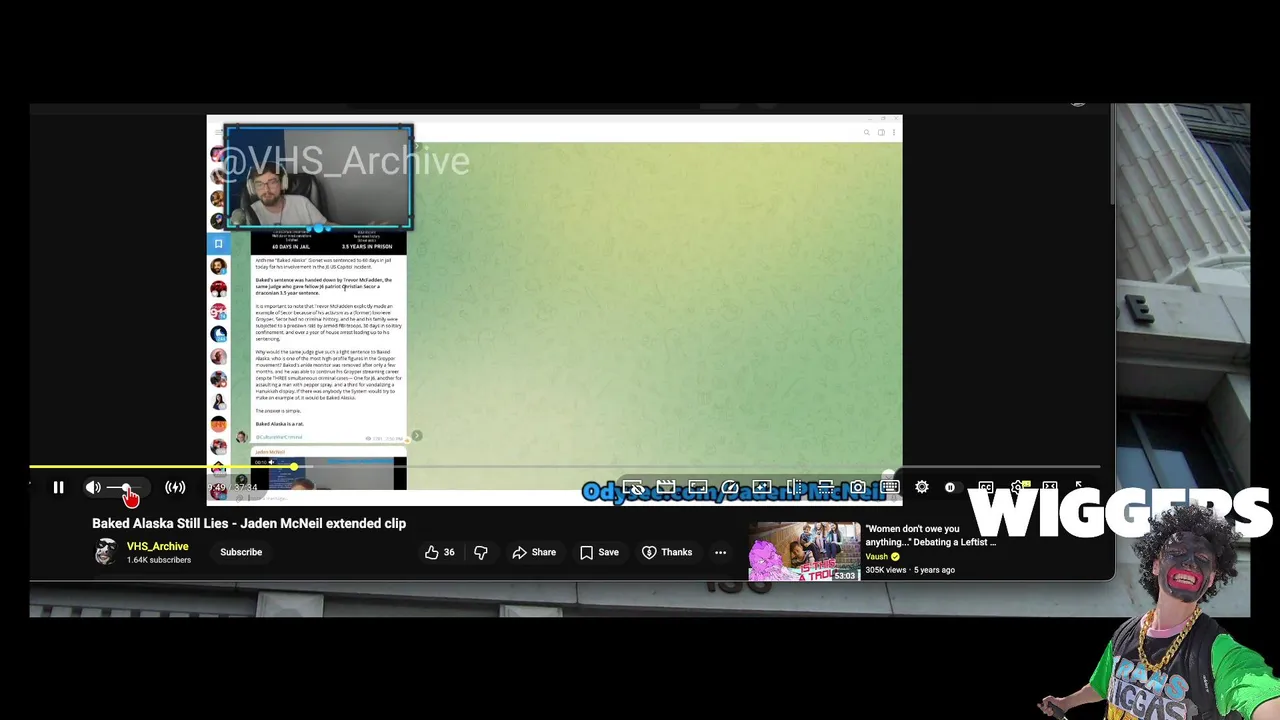This screenshot has height=720, width=1280.
Task: Share the video
Action: pos(534,552)
